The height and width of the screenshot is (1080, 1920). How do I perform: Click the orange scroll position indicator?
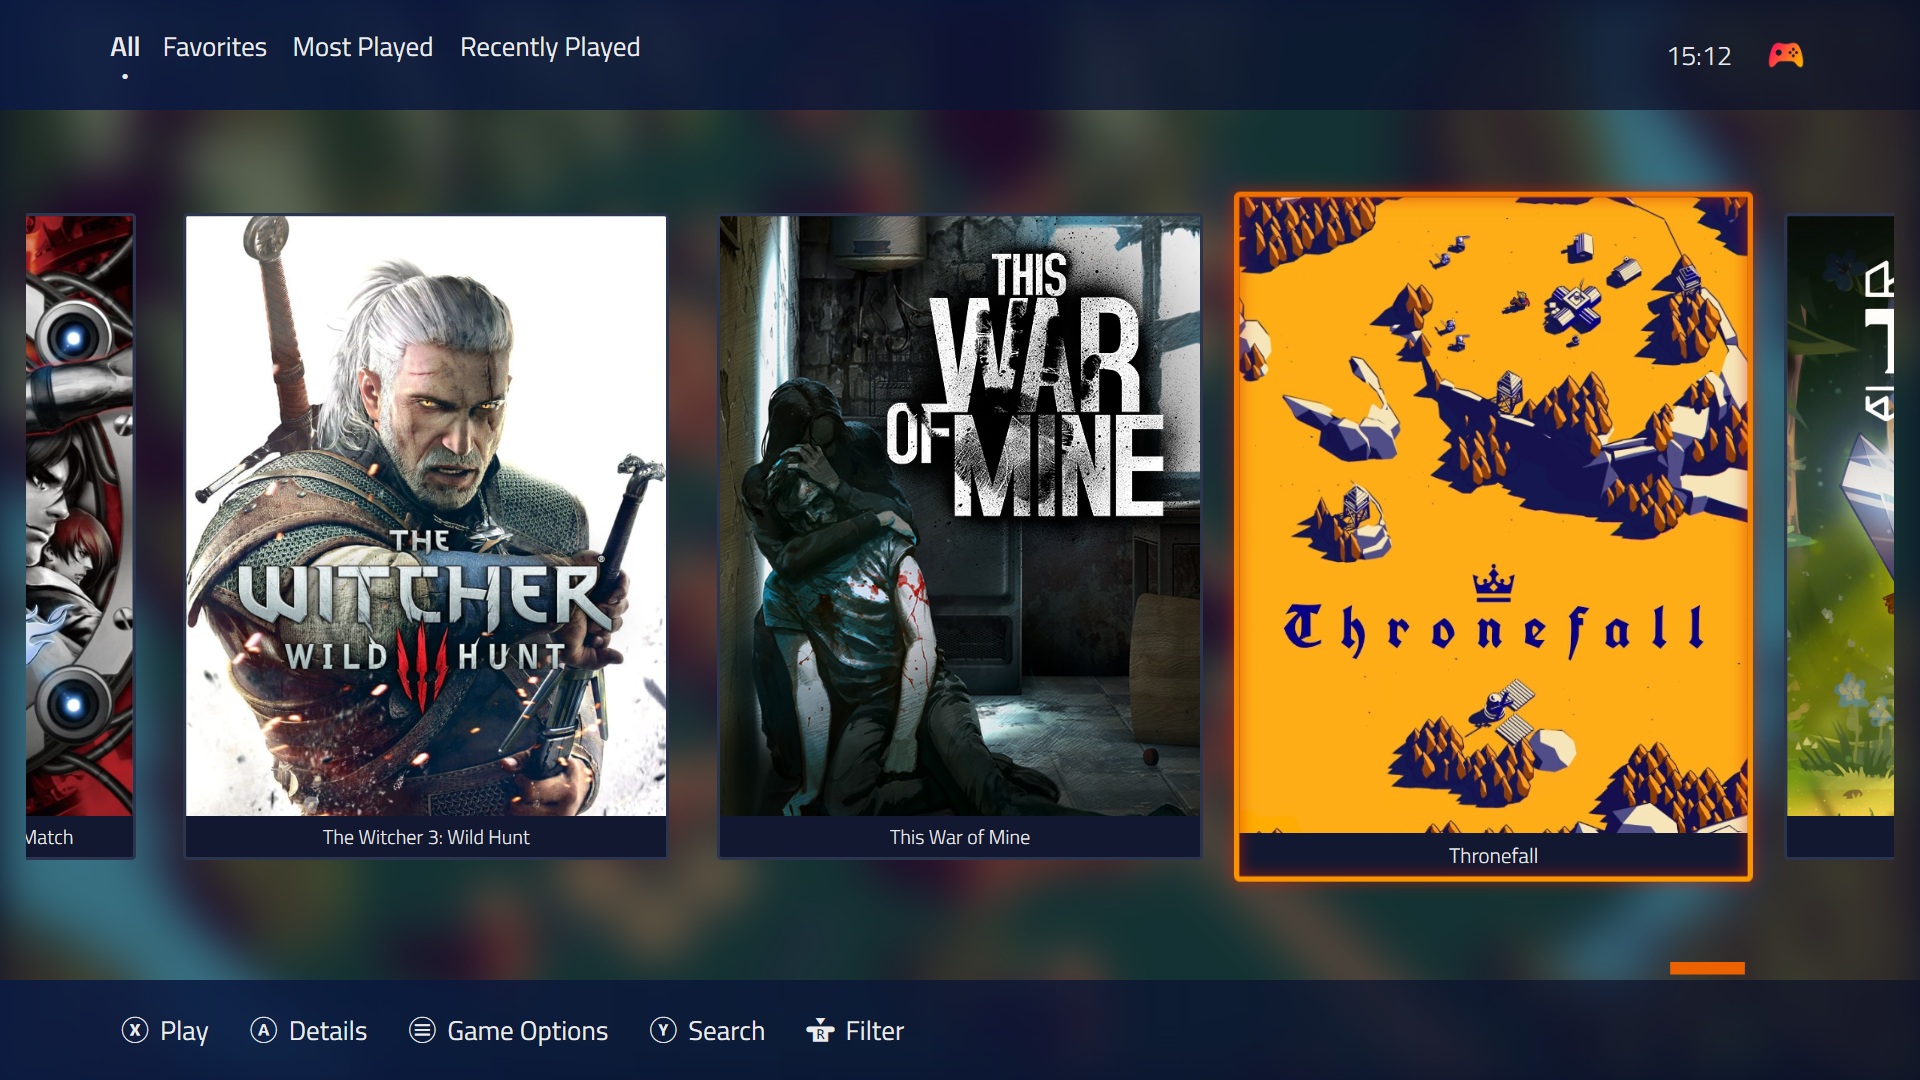click(1707, 968)
